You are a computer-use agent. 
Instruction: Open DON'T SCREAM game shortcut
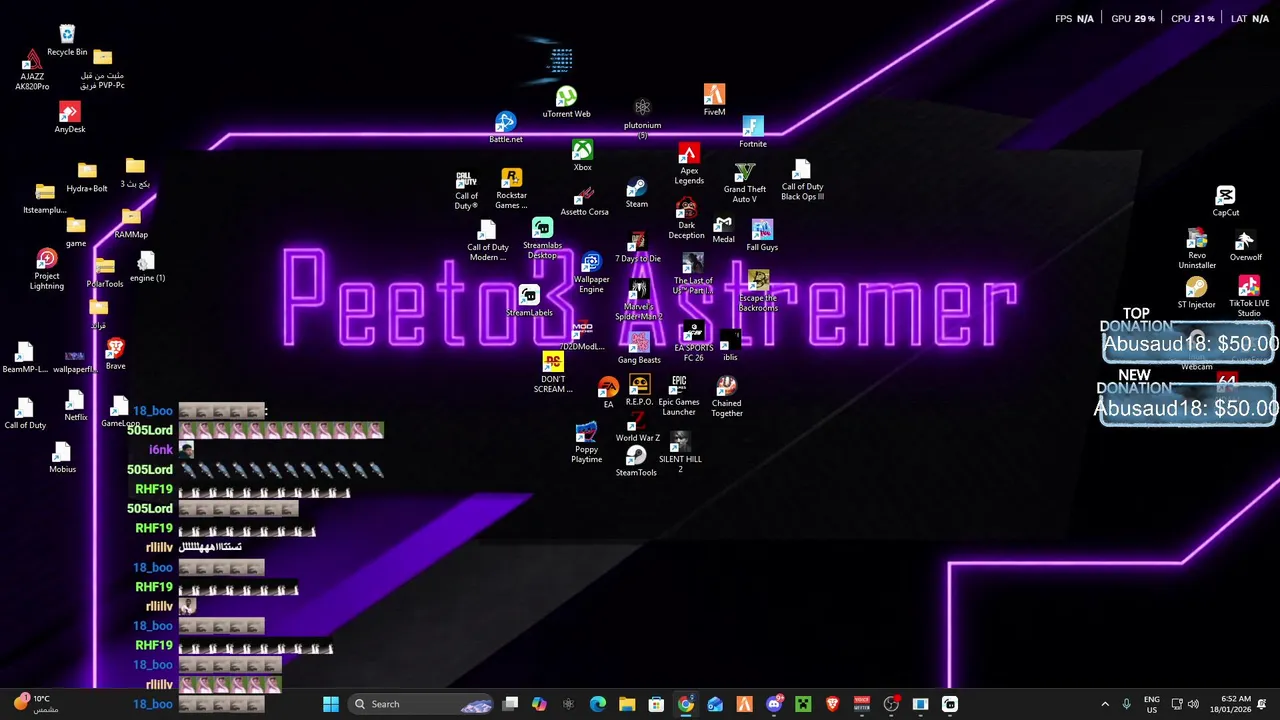pyautogui.click(x=553, y=373)
